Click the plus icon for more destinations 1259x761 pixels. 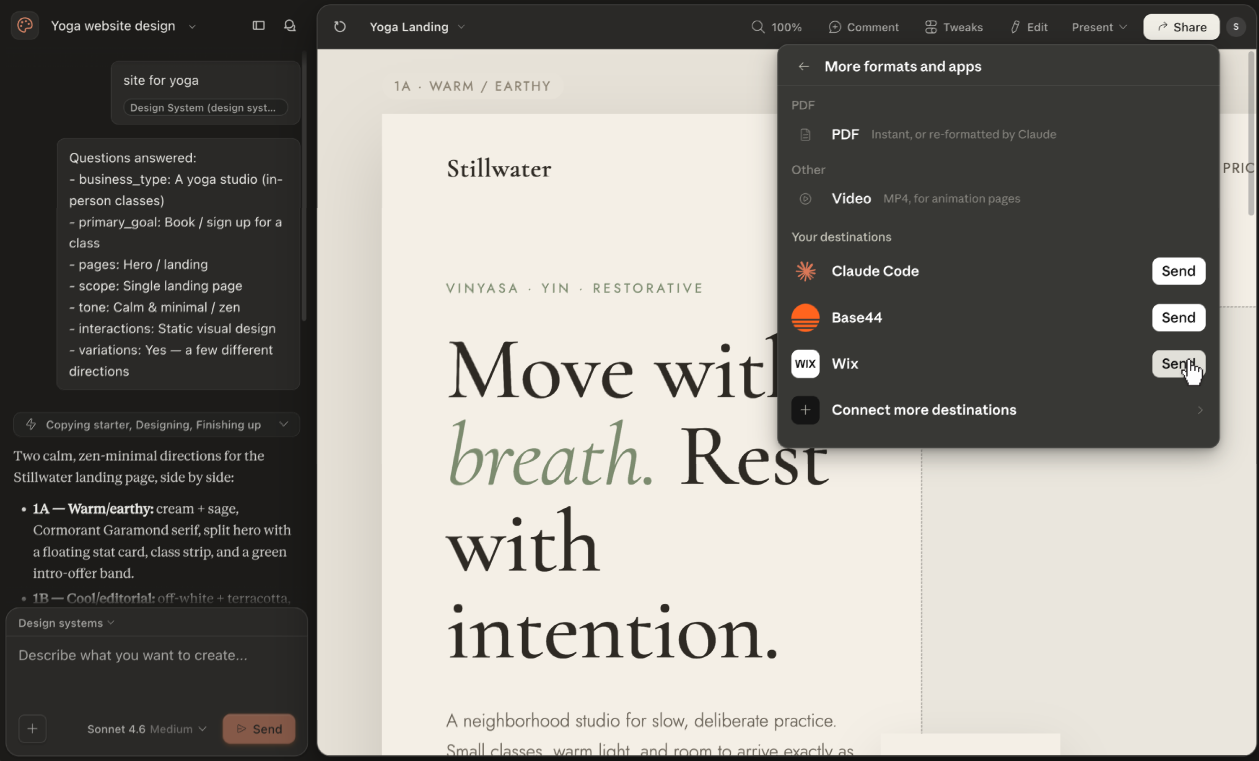805,410
